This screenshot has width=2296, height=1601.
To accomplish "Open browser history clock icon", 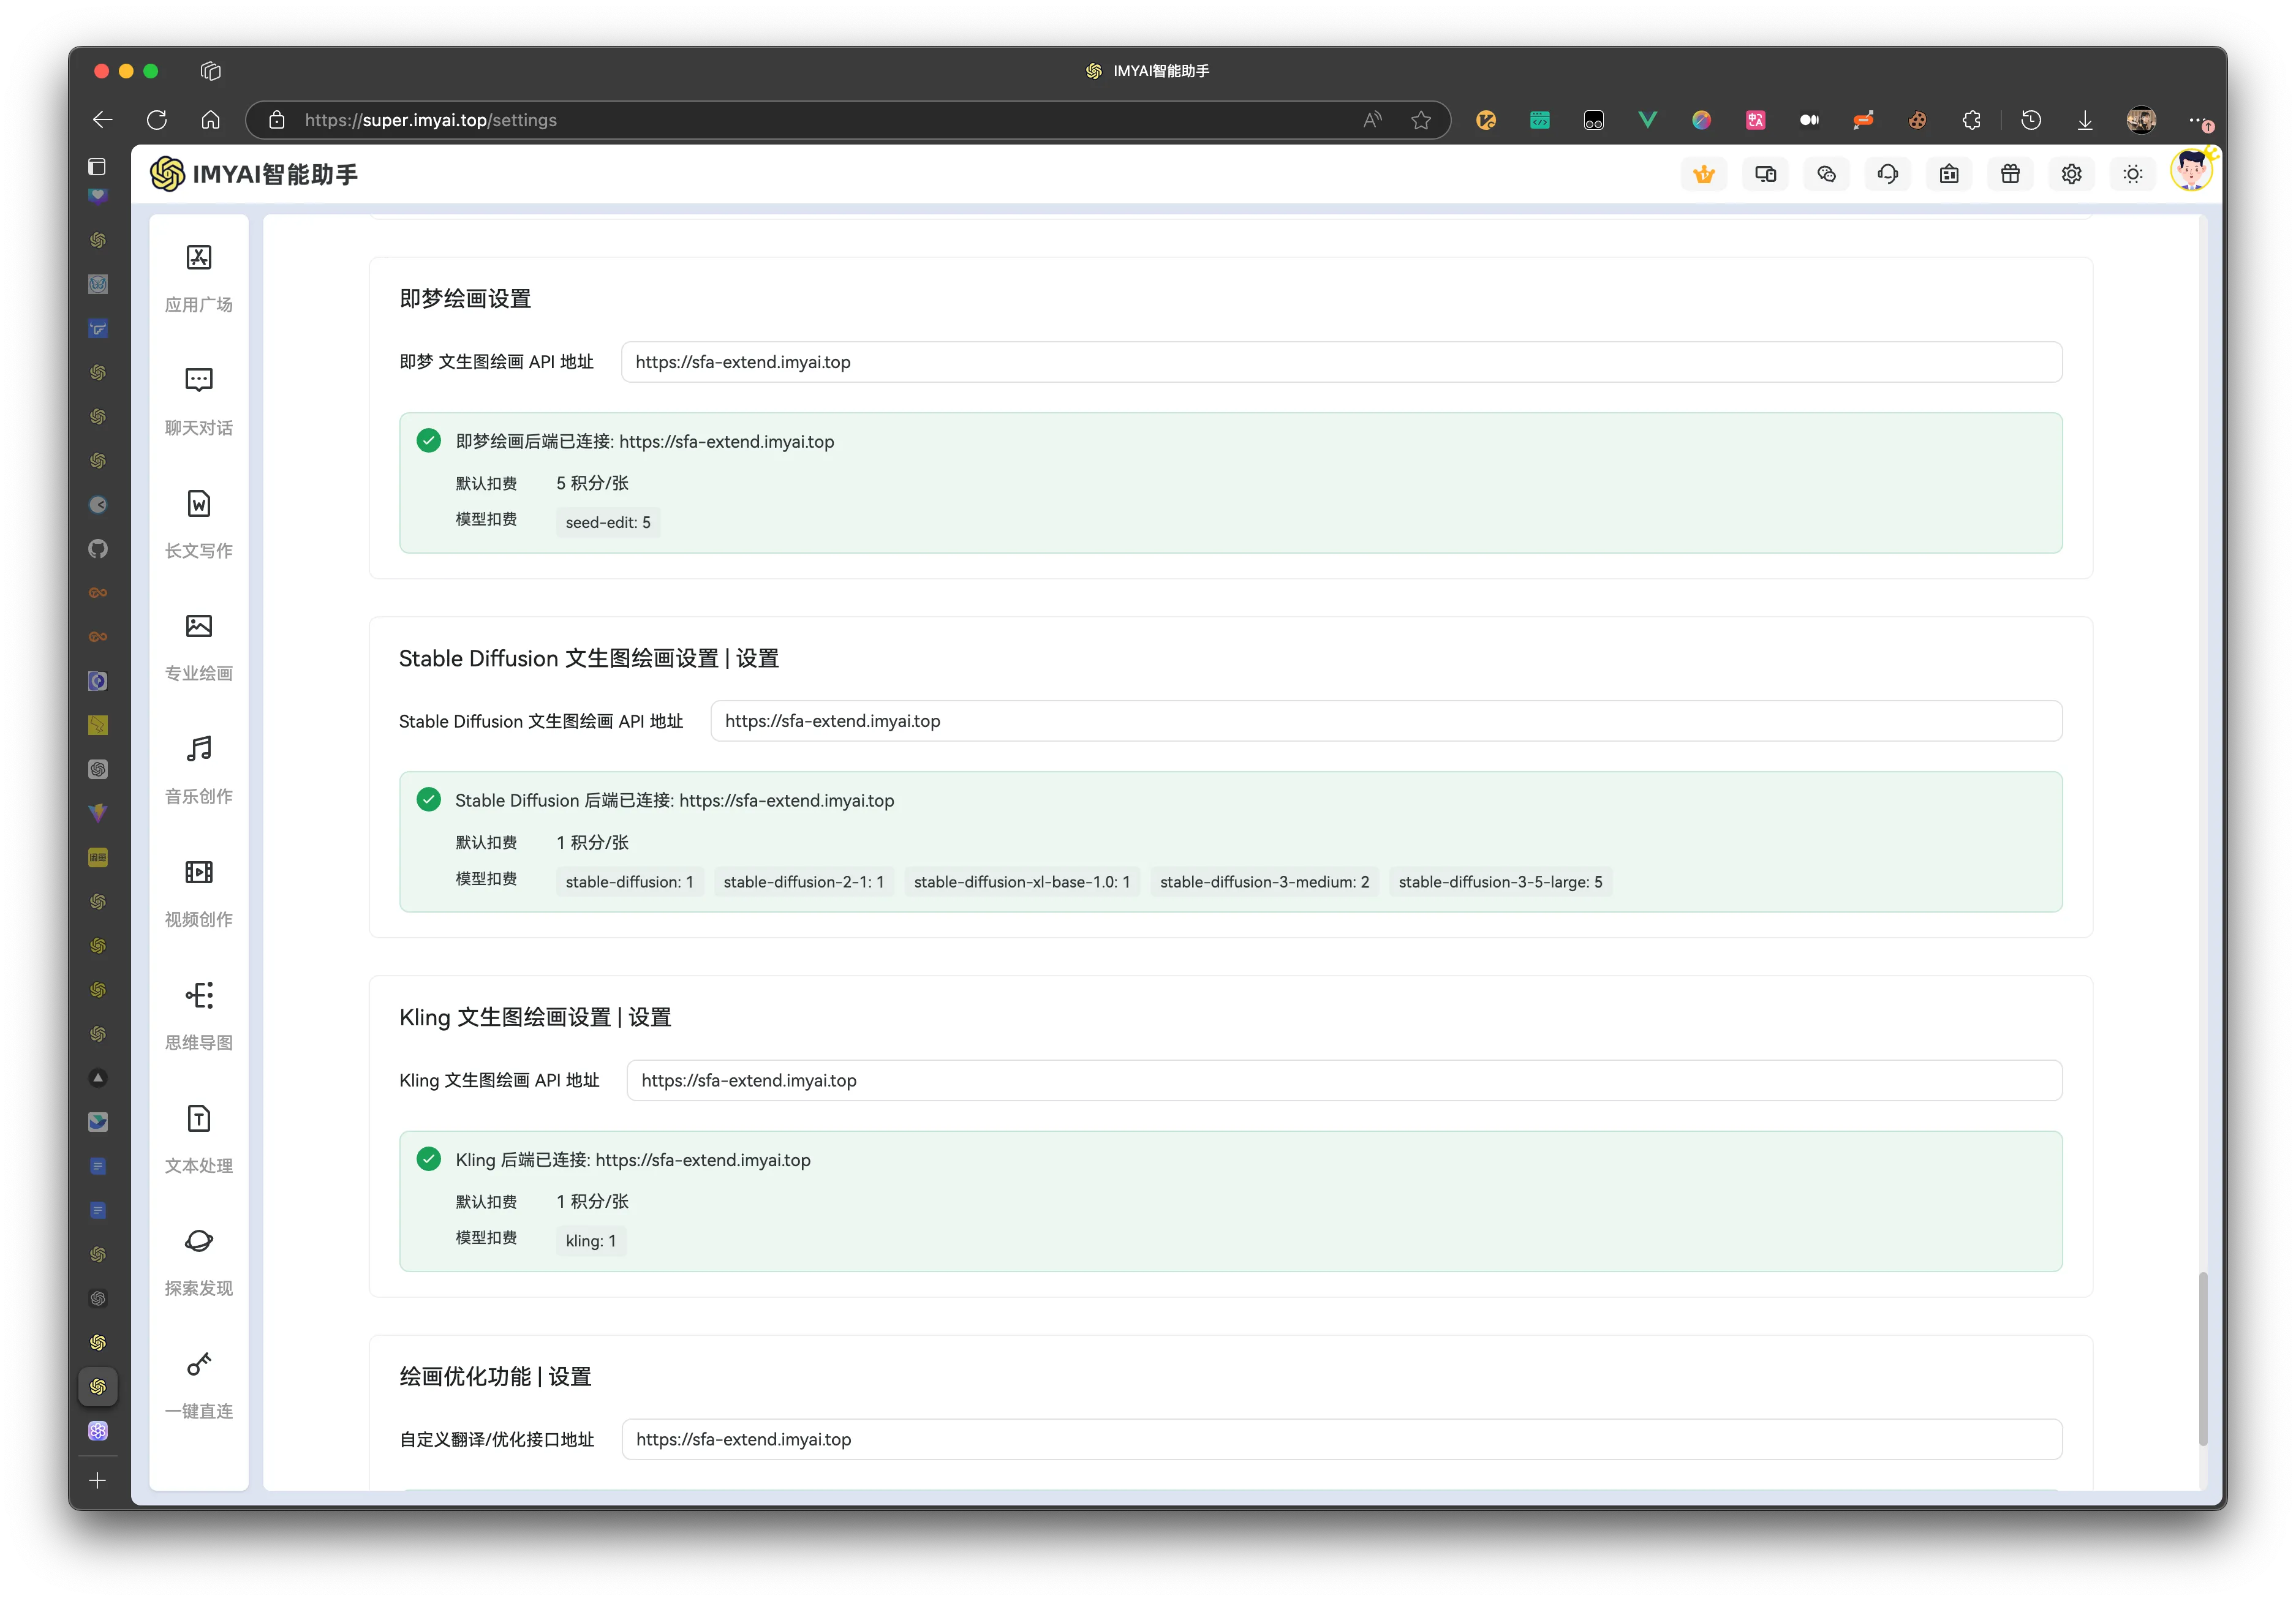I will (2031, 120).
